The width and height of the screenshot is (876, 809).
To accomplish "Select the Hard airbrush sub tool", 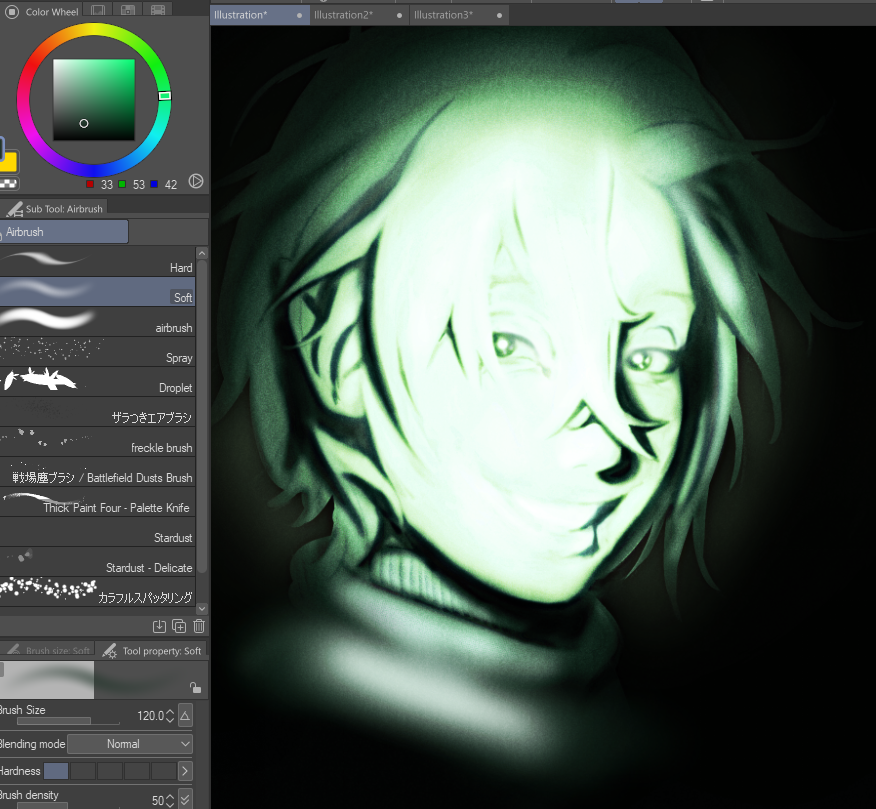I will (98, 262).
